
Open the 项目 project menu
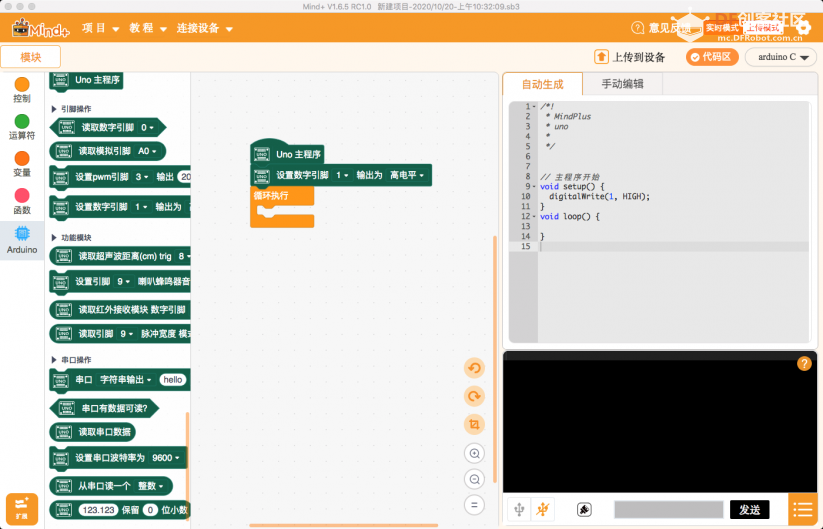point(101,28)
